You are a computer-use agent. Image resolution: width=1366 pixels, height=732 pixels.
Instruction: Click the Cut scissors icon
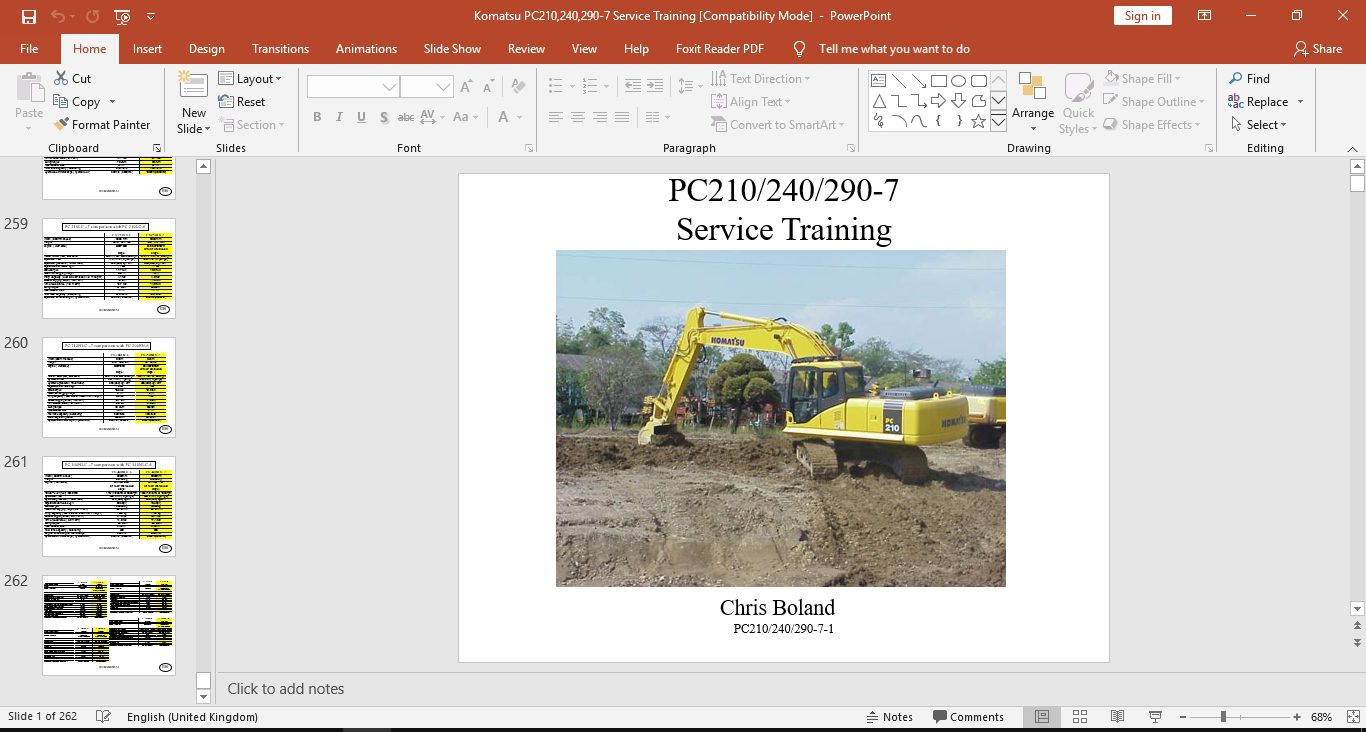point(60,79)
